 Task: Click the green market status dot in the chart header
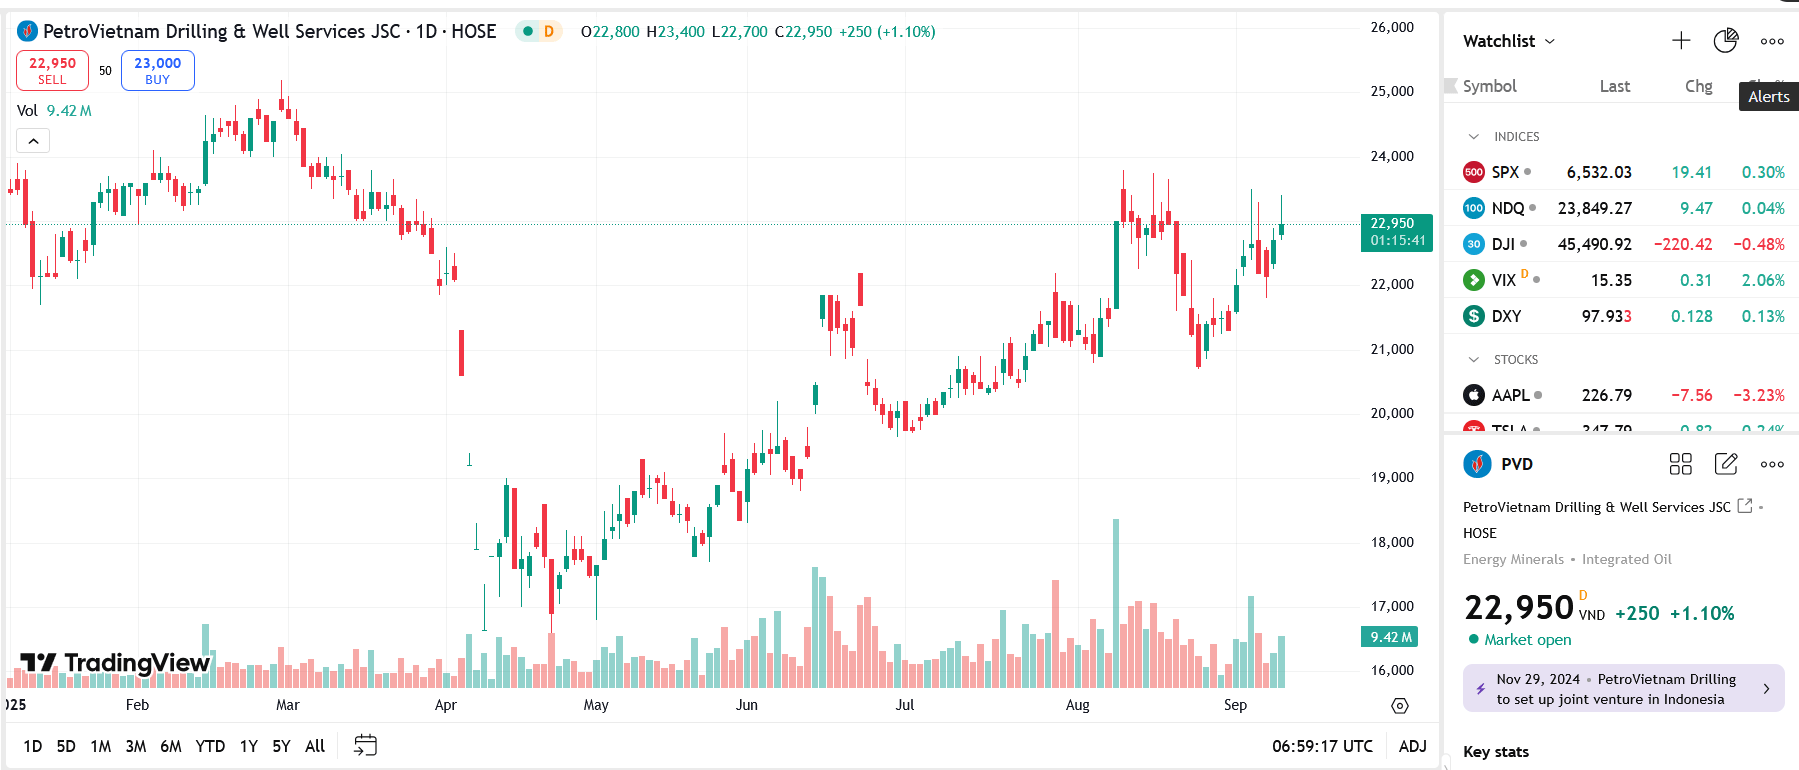click(528, 32)
